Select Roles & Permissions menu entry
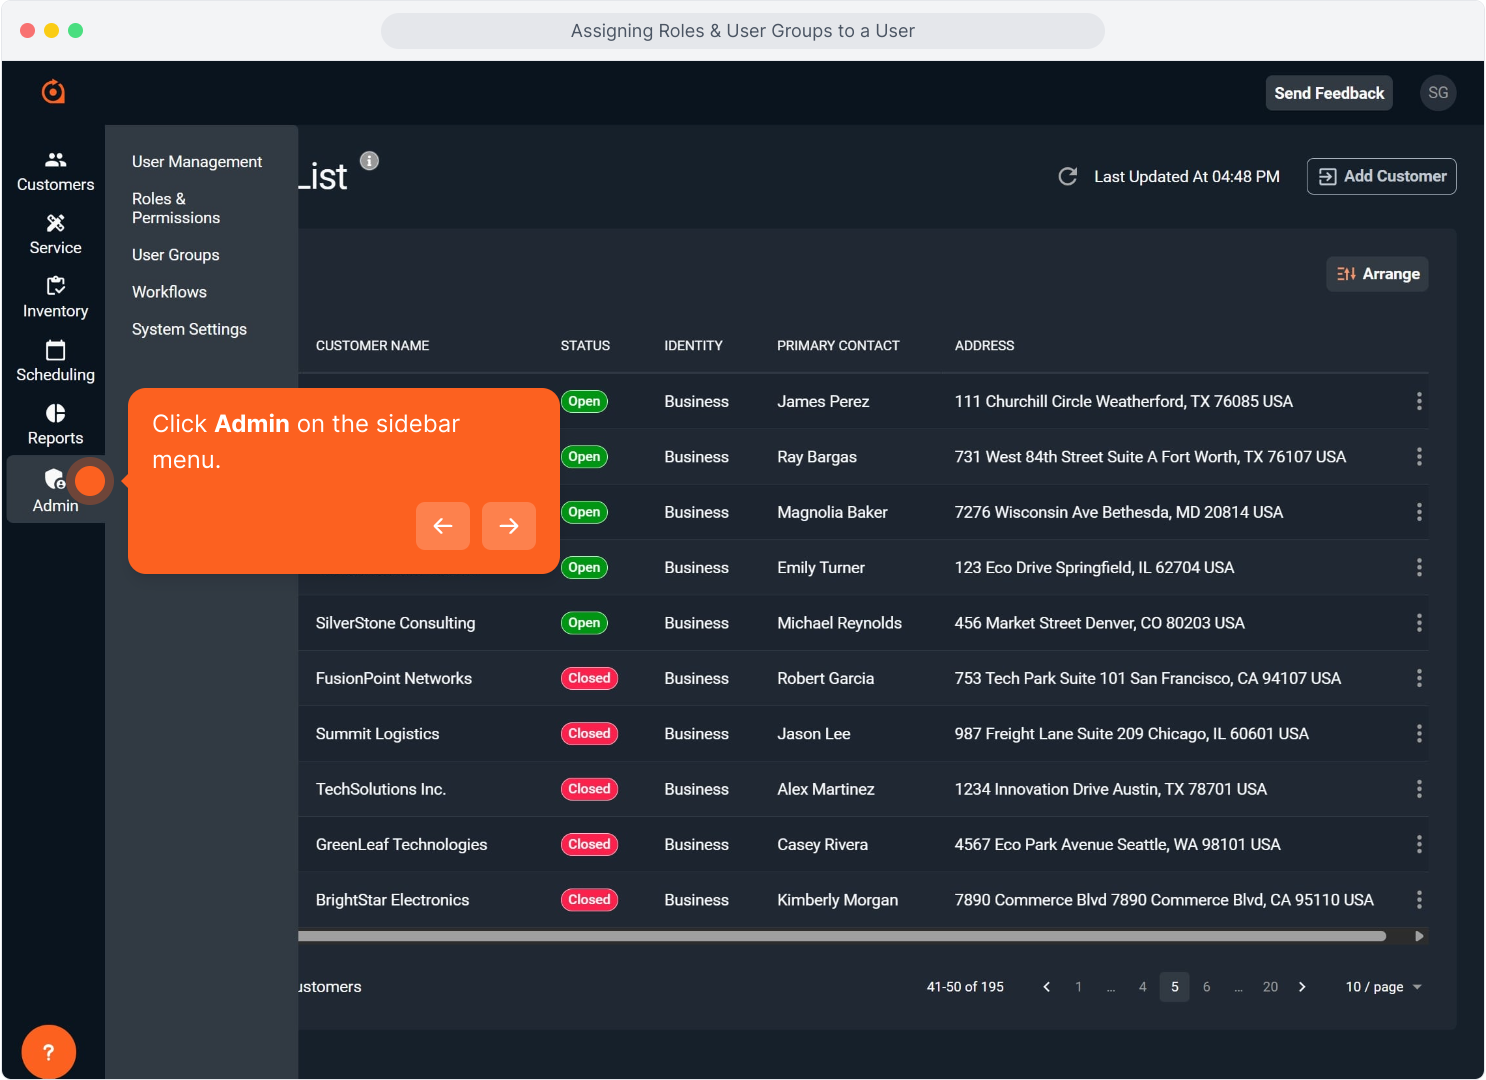The height and width of the screenshot is (1080, 1486). pos(176,208)
